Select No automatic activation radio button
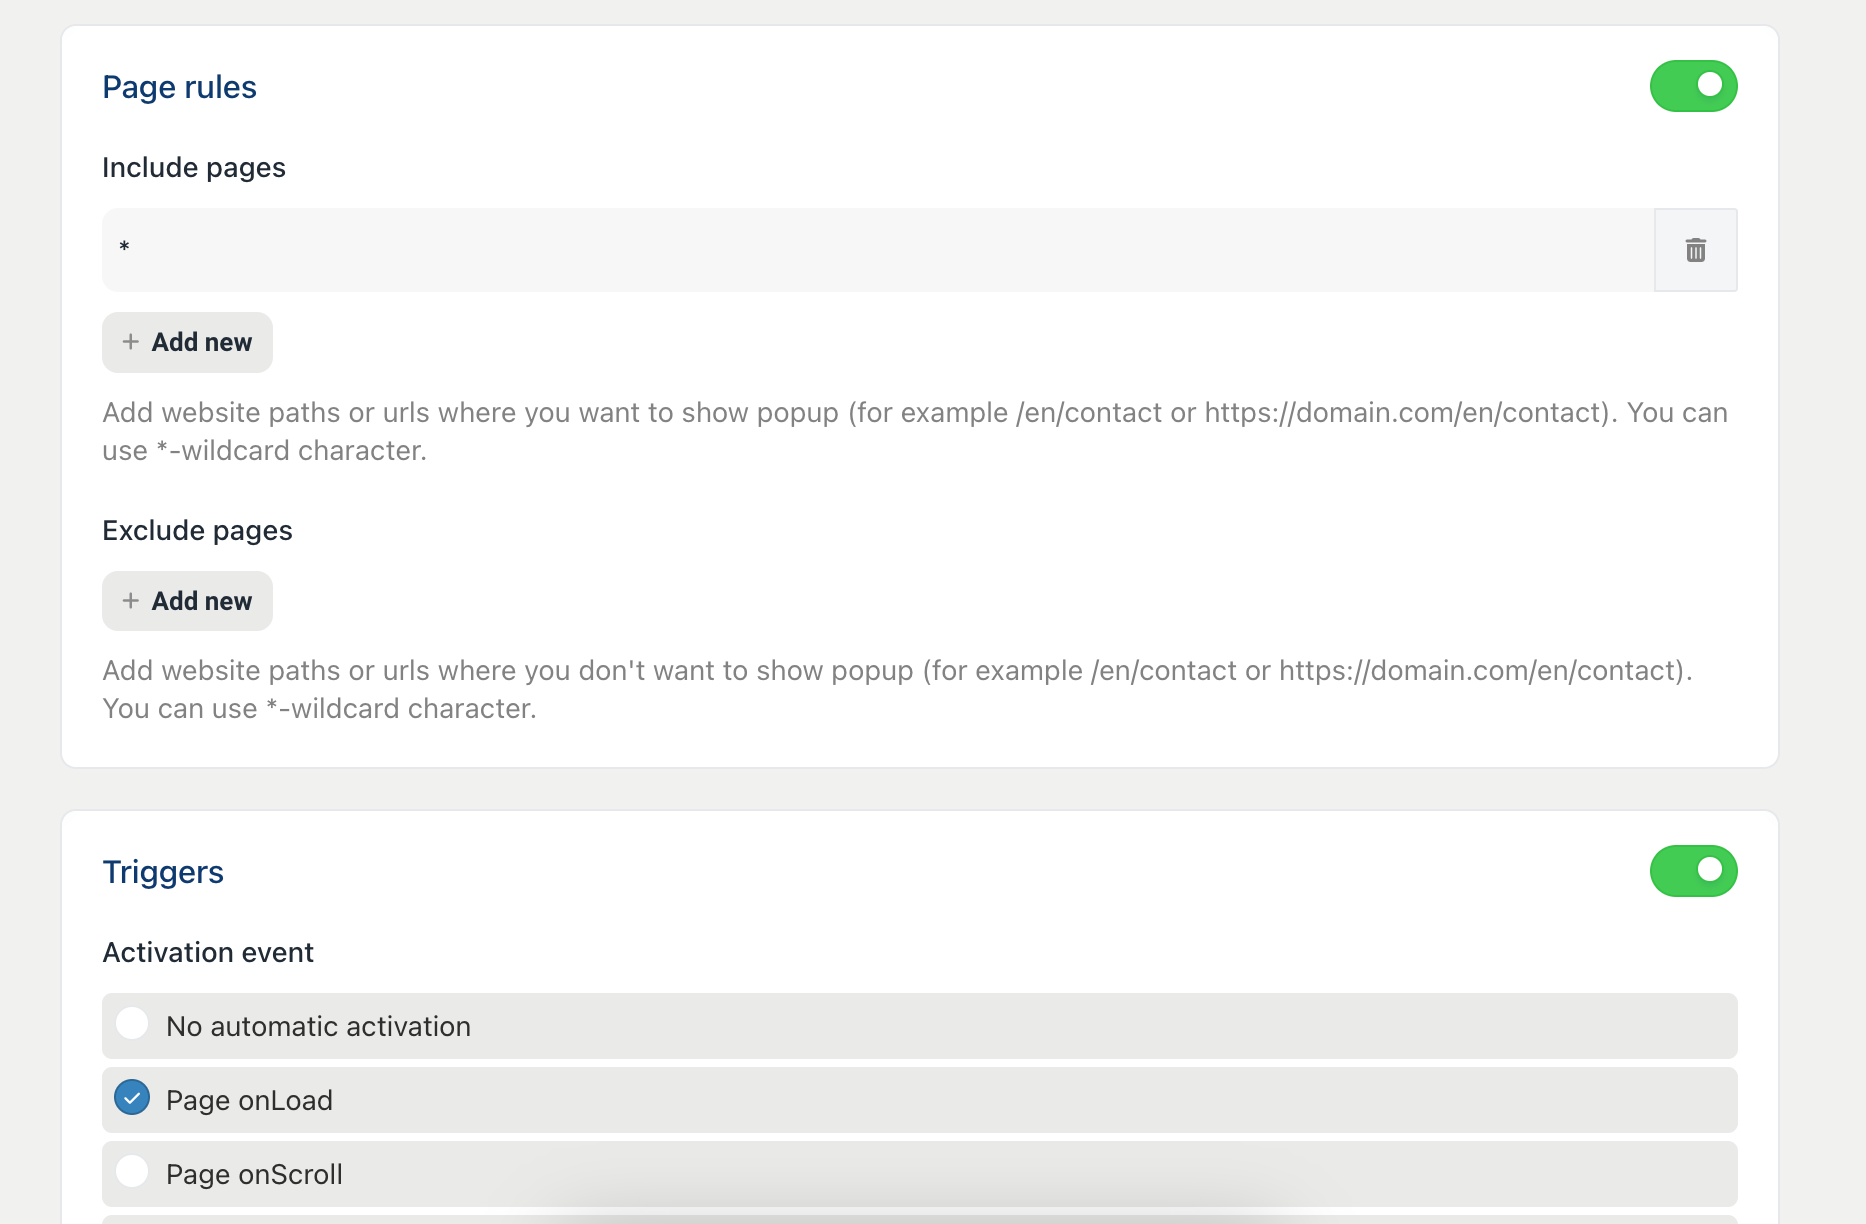 (x=132, y=1023)
